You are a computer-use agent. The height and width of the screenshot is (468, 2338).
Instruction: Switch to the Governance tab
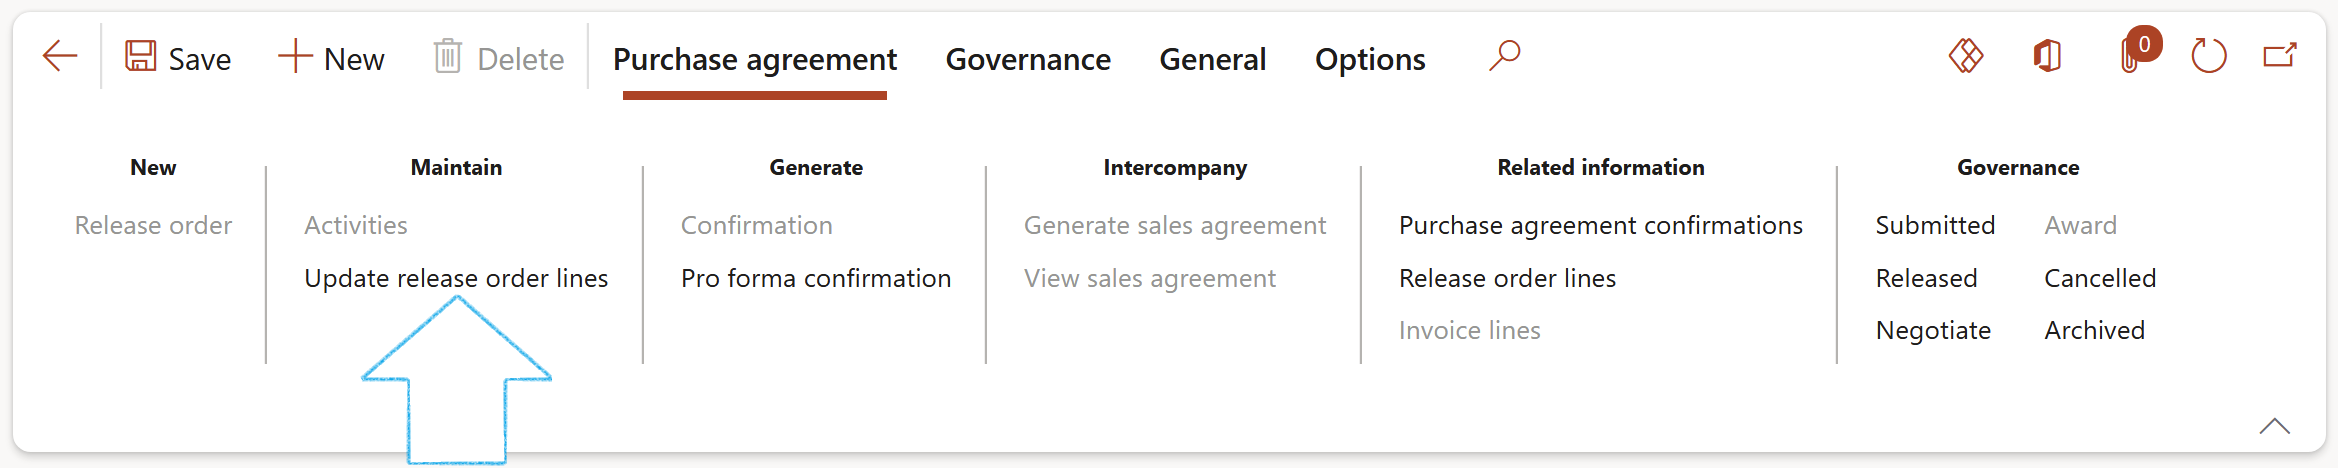pyautogui.click(x=1028, y=60)
